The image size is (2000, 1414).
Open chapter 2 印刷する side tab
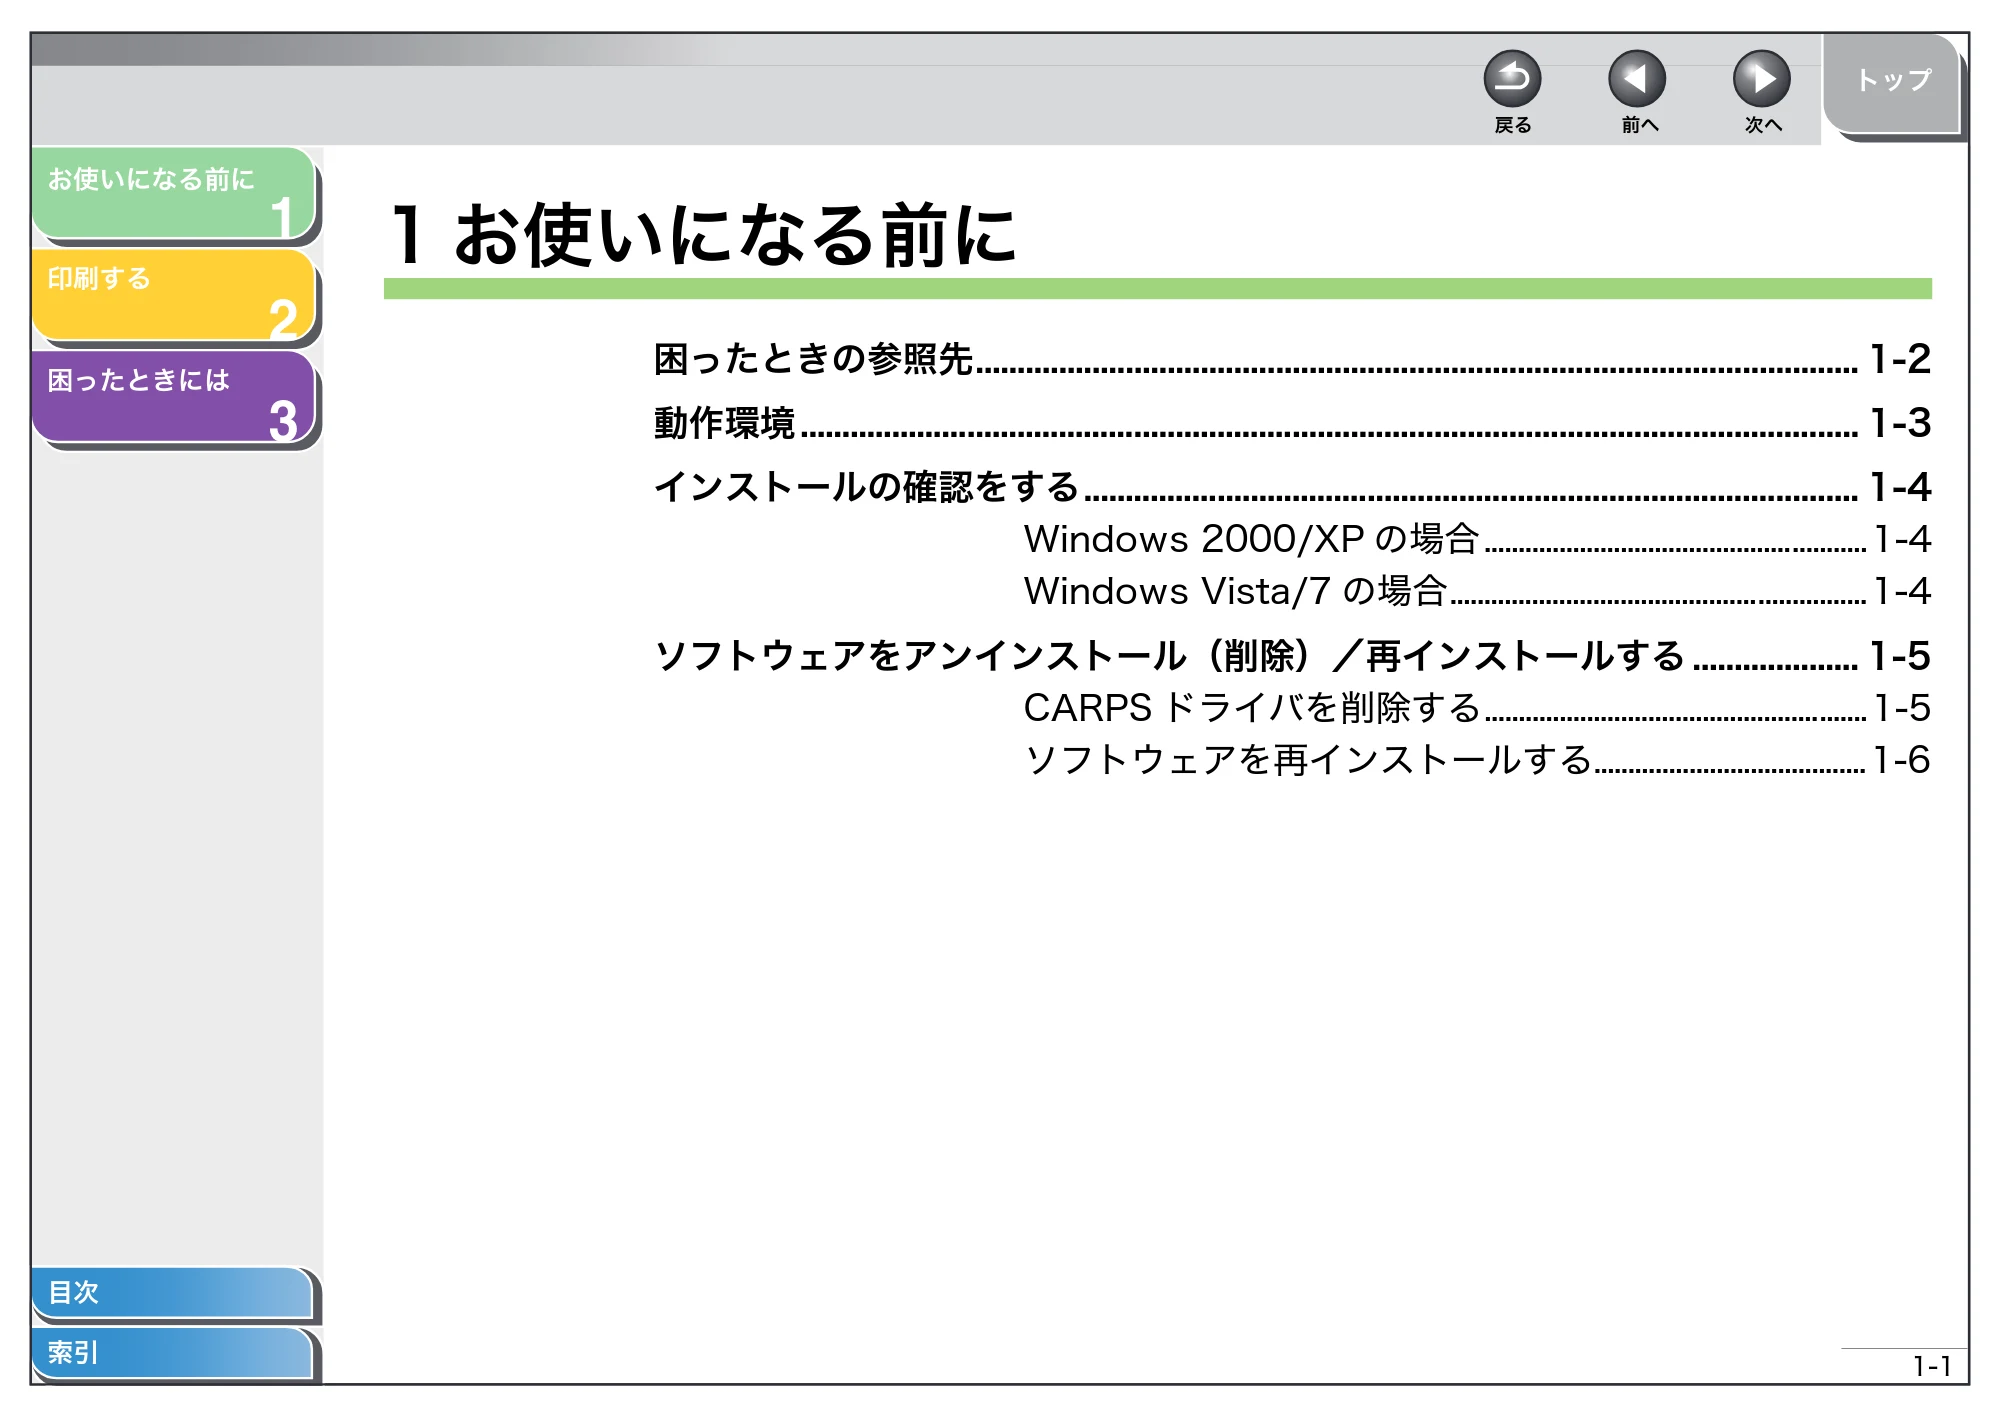click(174, 295)
